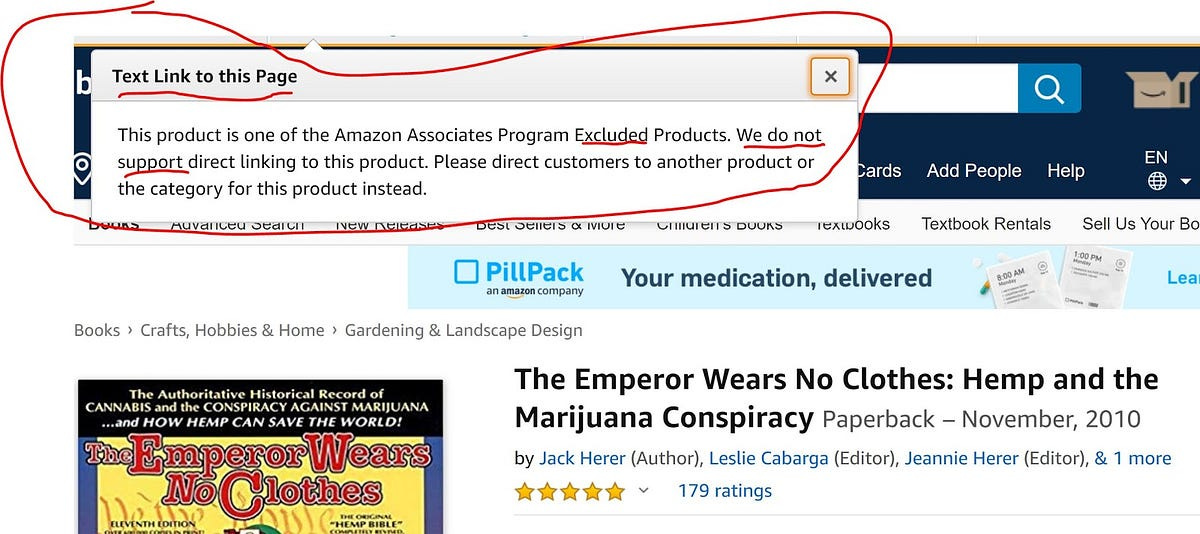Expand the star ratings breakdown chevron
The width and height of the screenshot is (1200, 534).
(x=644, y=491)
